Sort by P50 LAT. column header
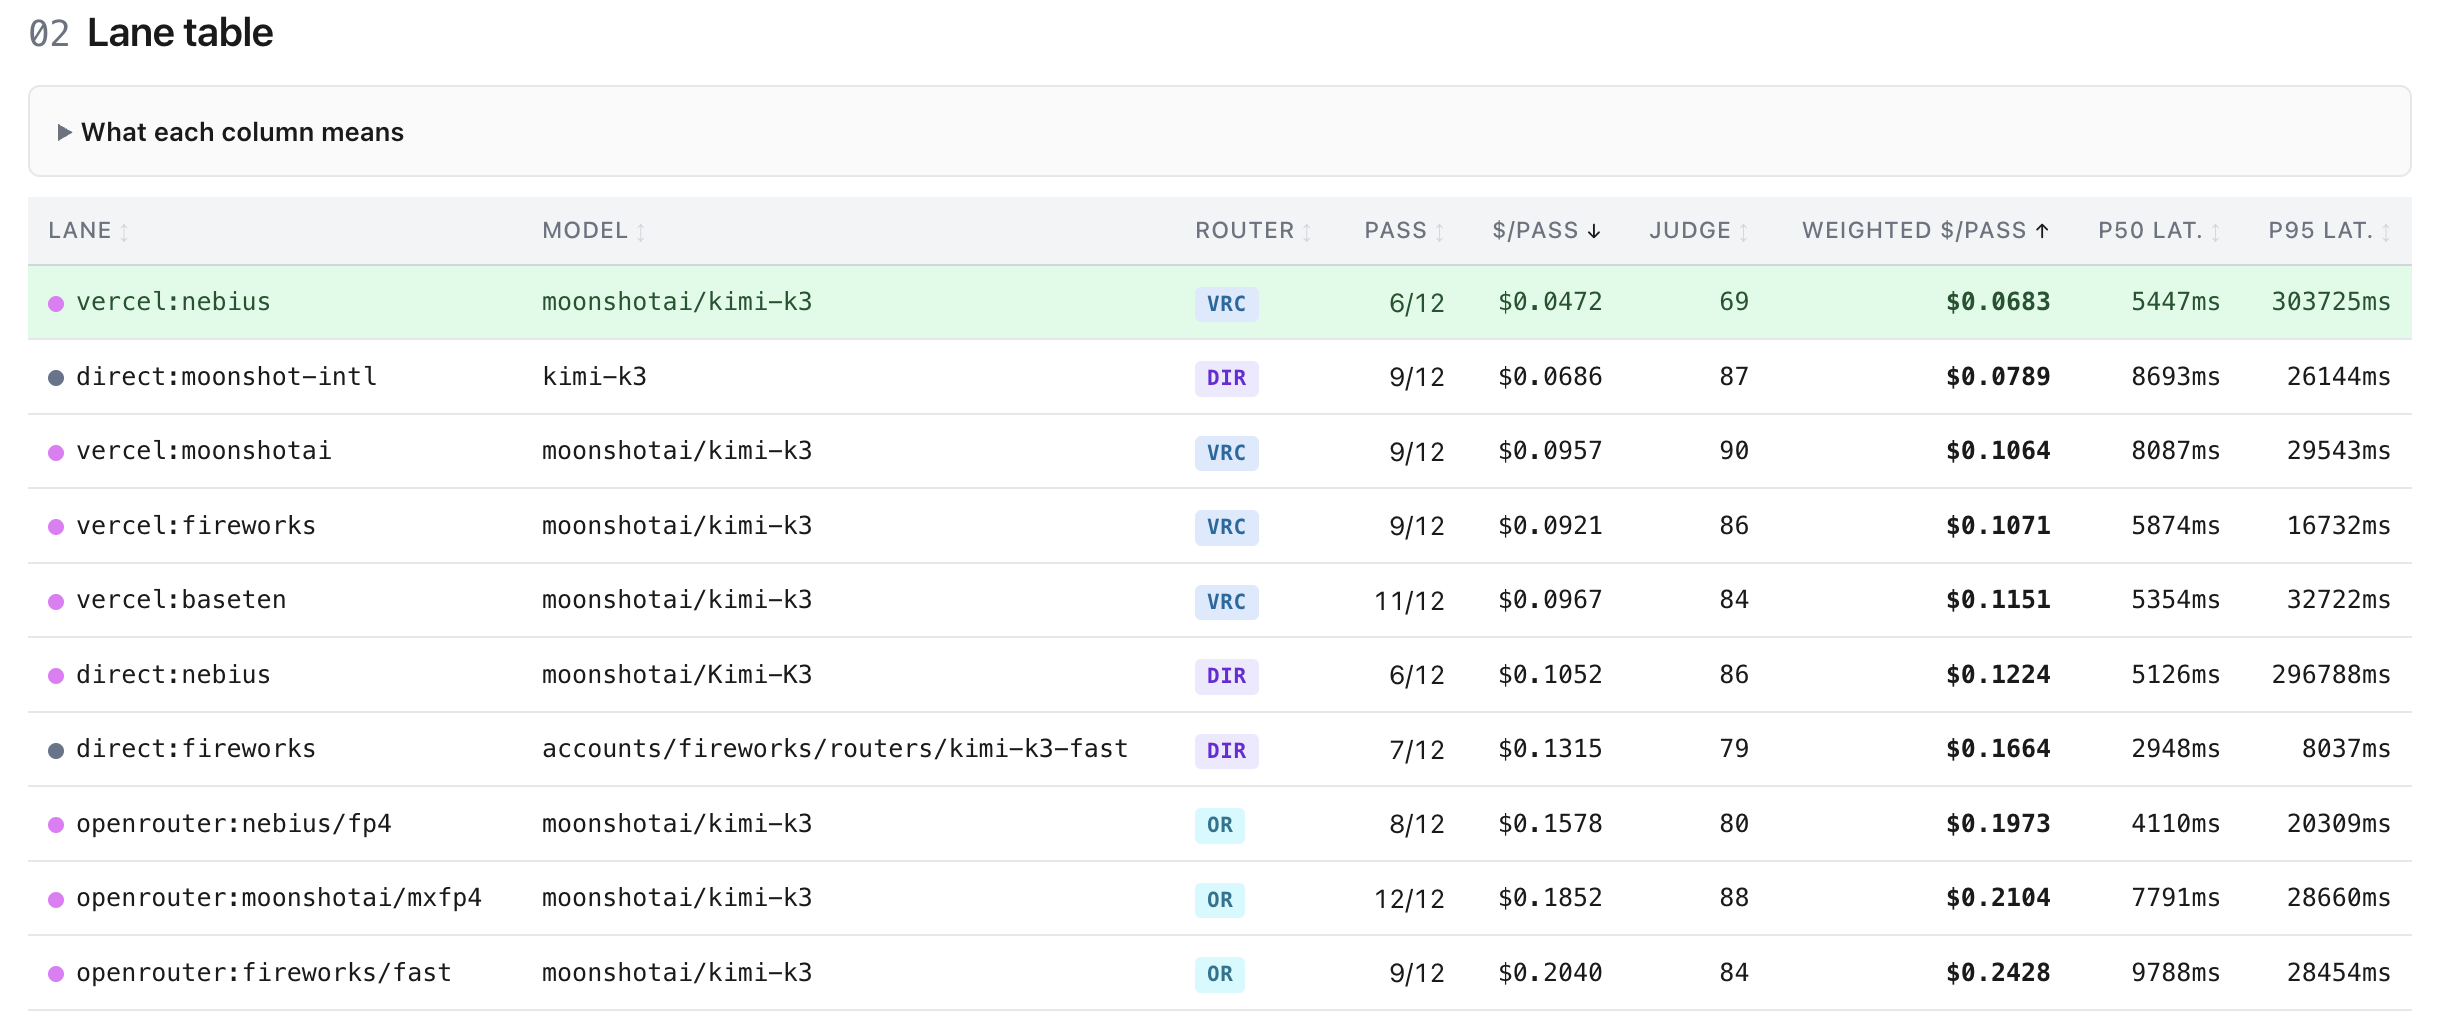Screen dimensions: 2438x1034 (x=2159, y=231)
